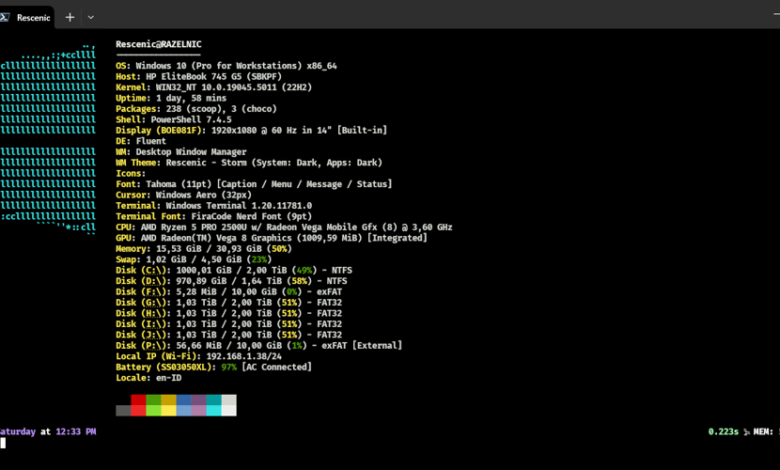The height and width of the screenshot is (470, 780).
Task: Expand the new tab profile dropdown chevron
Action: pos(91,17)
